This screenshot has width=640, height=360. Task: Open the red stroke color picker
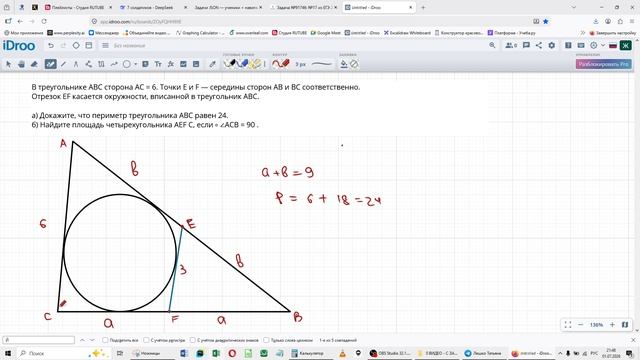point(281,64)
